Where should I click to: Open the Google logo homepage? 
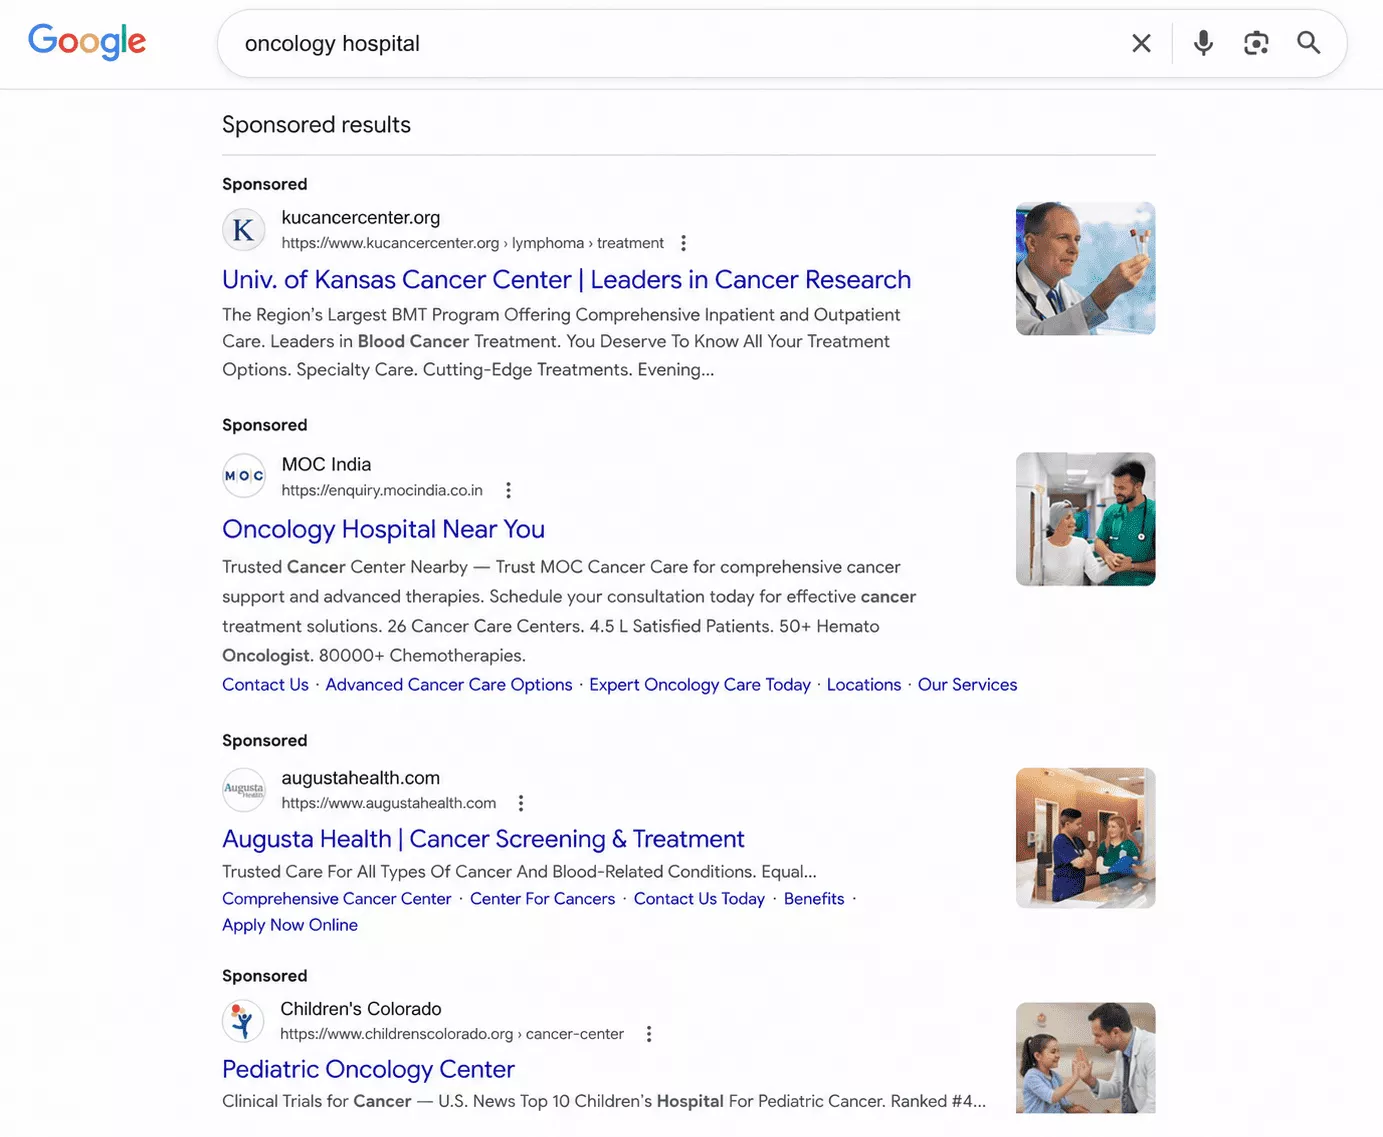87,41
